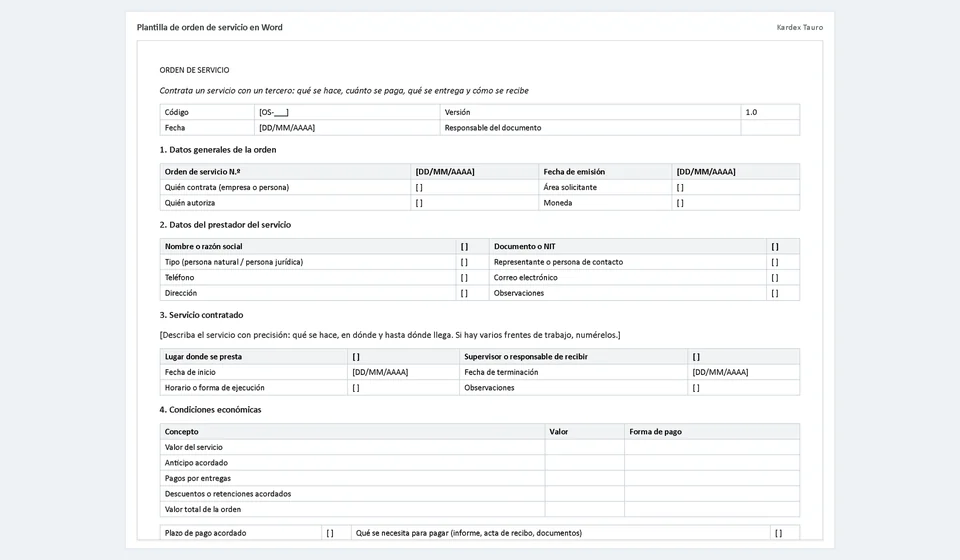Click bracket field beside Teléfono

coord(471,278)
